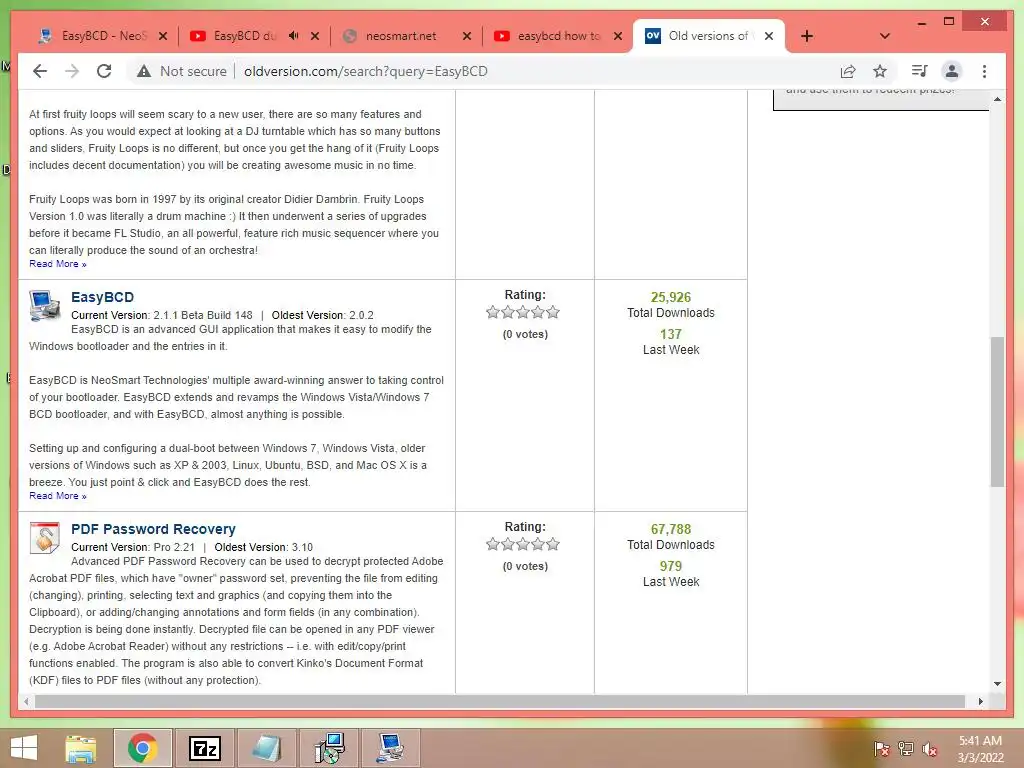1024x768 pixels.
Task: Mute the EasyBCD YouTube tab audio icon
Action: (x=294, y=36)
